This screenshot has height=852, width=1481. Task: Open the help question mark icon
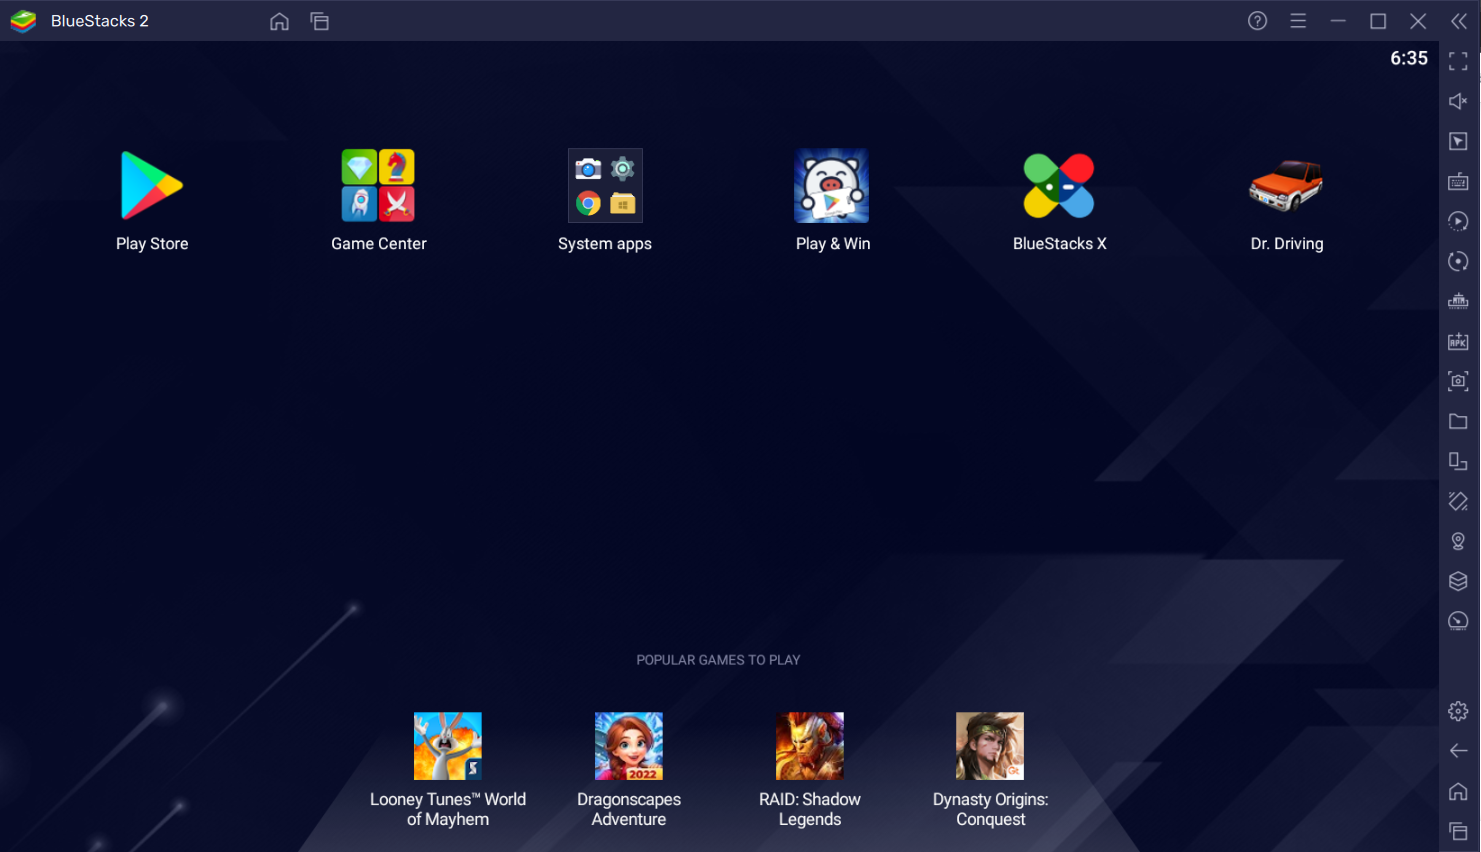[x=1258, y=21]
